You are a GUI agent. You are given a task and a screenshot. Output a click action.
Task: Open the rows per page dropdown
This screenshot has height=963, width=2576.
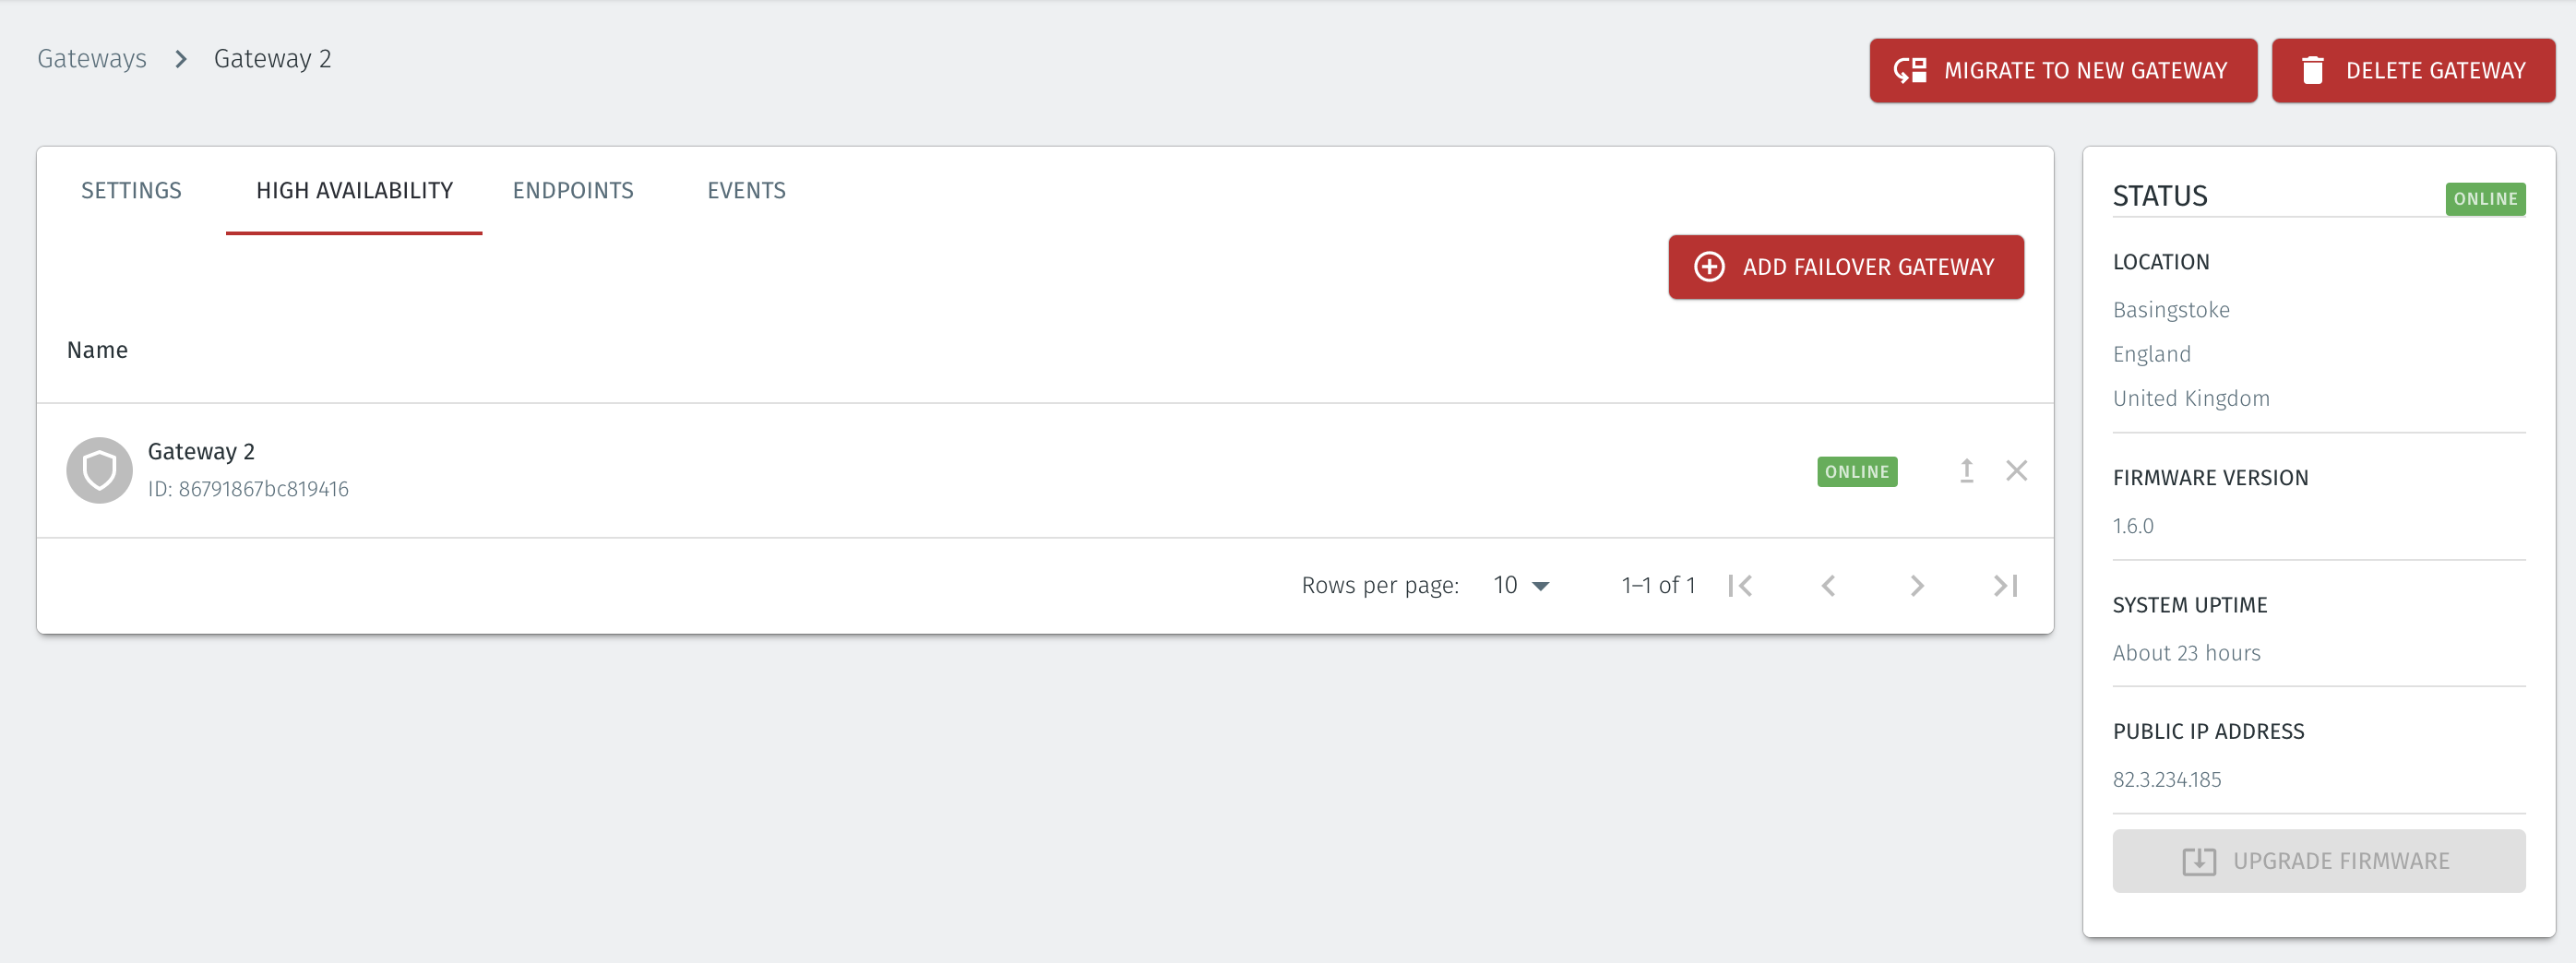tap(1521, 585)
